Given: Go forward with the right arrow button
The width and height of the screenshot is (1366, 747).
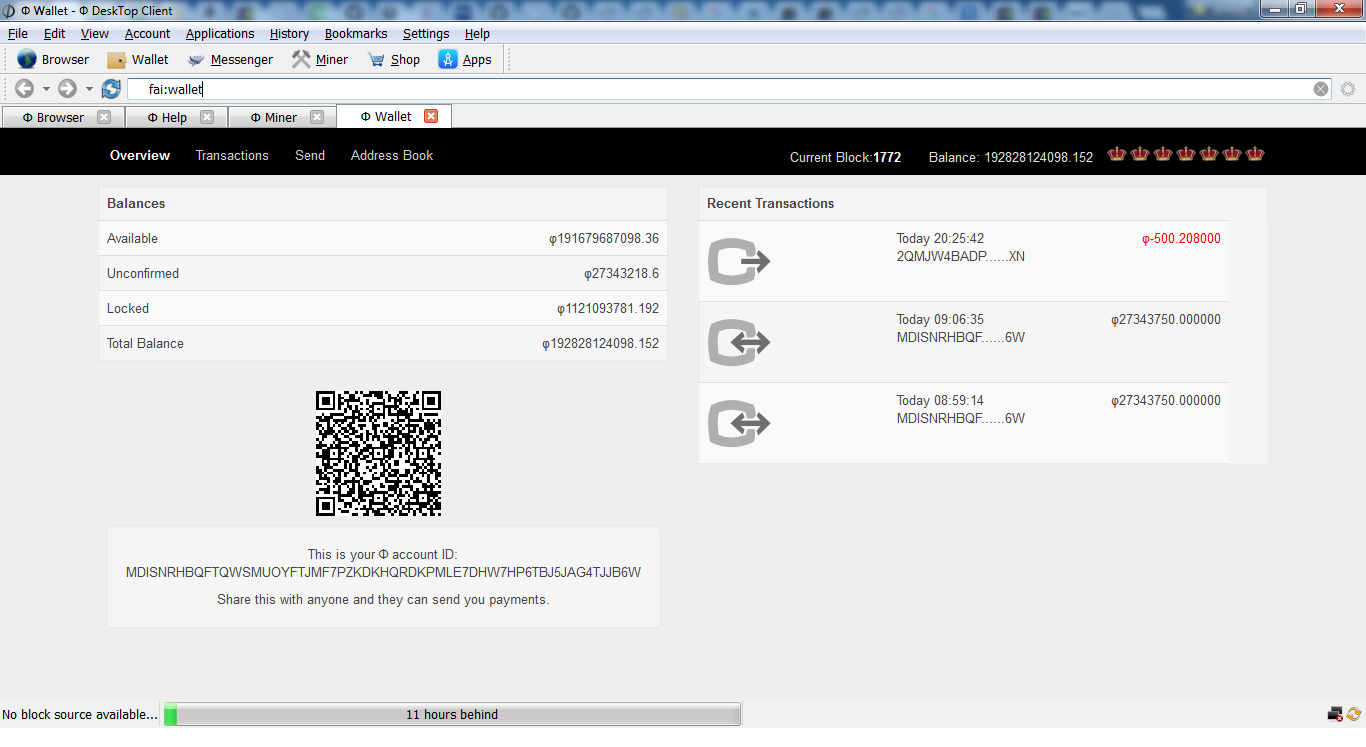Looking at the screenshot, I should [x=67, y=89].
